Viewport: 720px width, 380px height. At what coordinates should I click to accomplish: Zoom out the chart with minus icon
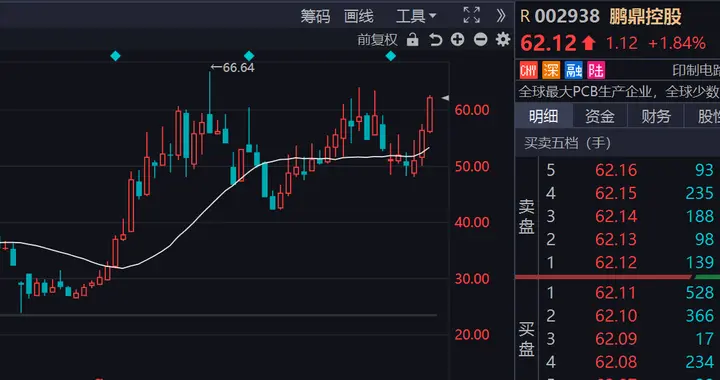[x=480, y=39]
